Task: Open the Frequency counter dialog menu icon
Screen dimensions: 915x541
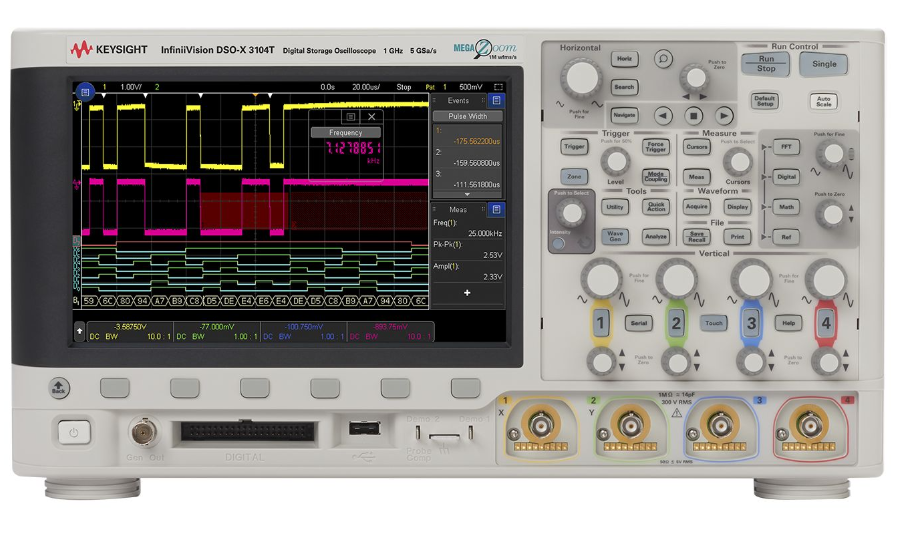Action: pyautogui.click(x=351, y=117)
